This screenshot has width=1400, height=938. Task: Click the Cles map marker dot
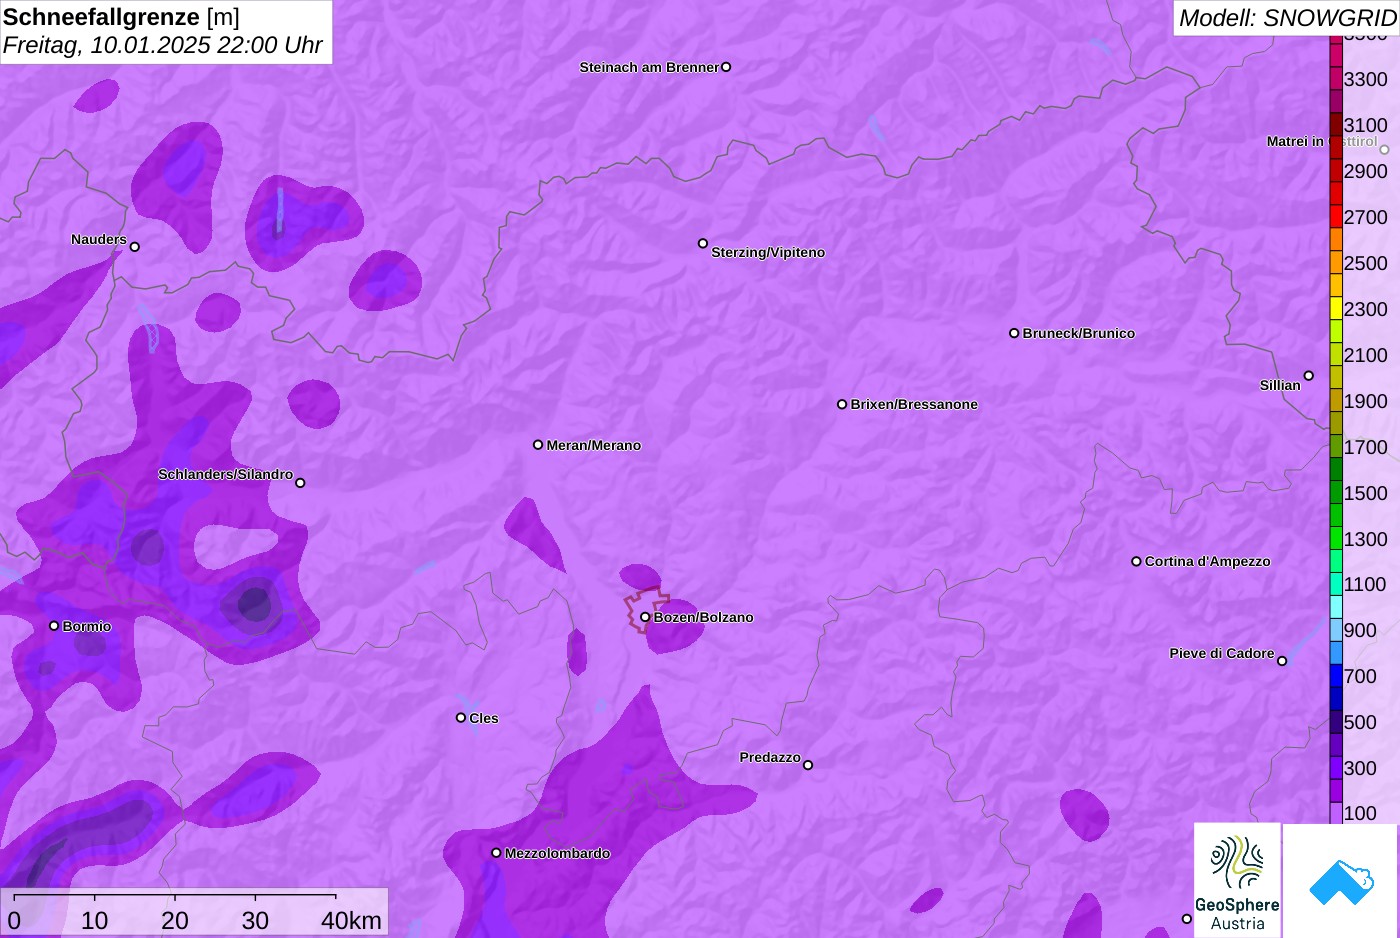pos(461,718)
